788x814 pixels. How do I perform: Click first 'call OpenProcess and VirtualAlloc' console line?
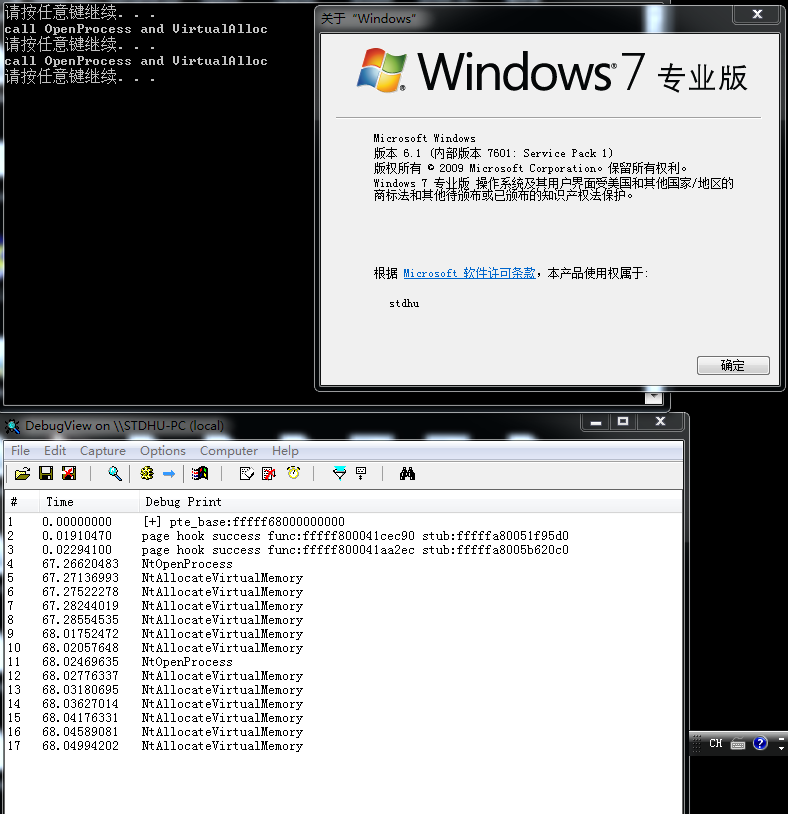pyautogui.click(x=136, y=29)
